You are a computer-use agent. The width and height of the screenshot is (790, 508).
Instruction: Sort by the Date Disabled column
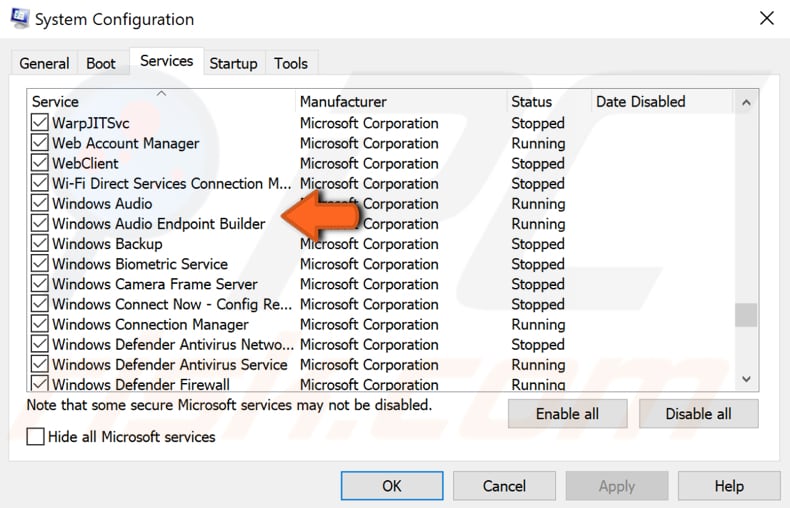pos(662,101)
